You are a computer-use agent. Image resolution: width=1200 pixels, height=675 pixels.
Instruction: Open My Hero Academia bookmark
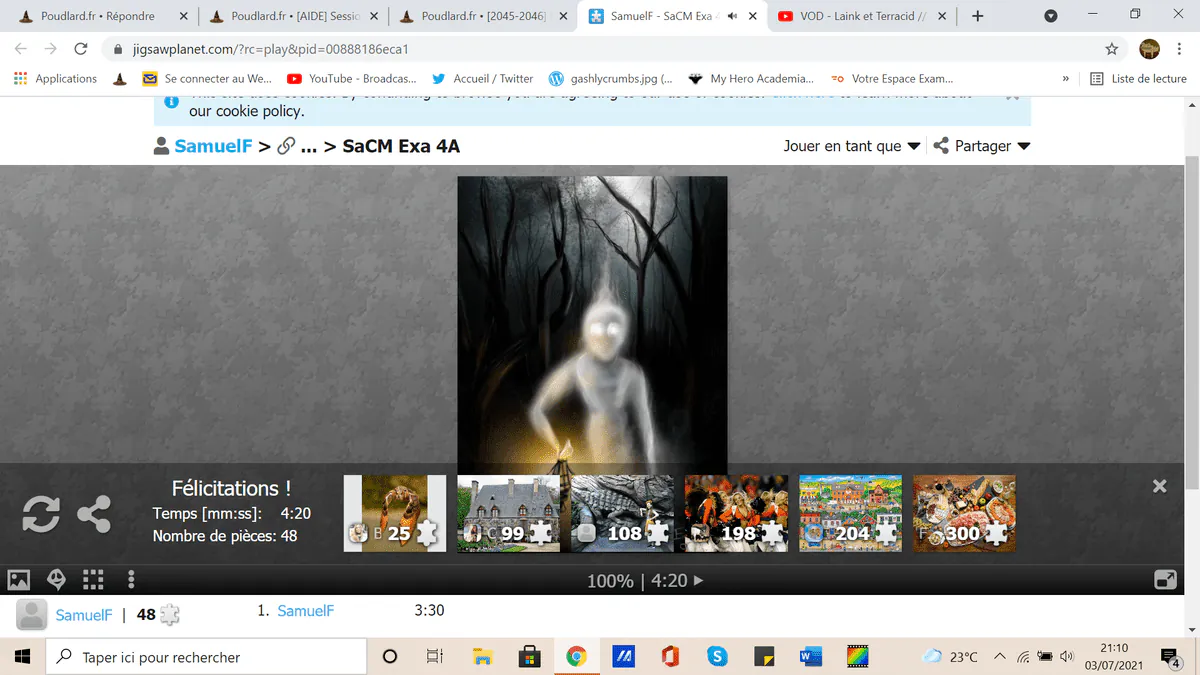pos(752,78)
